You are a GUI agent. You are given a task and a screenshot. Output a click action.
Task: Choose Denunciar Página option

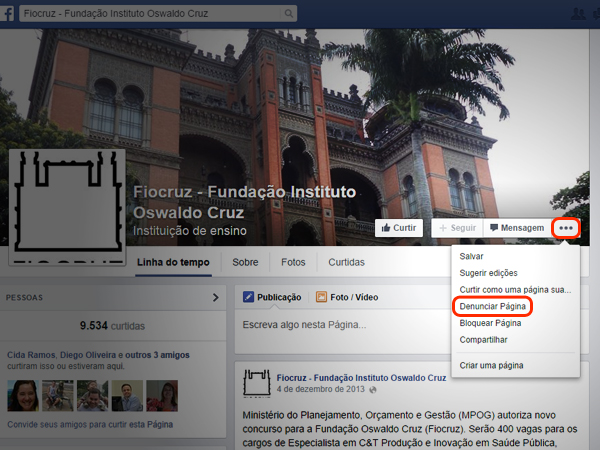point(492,307)
